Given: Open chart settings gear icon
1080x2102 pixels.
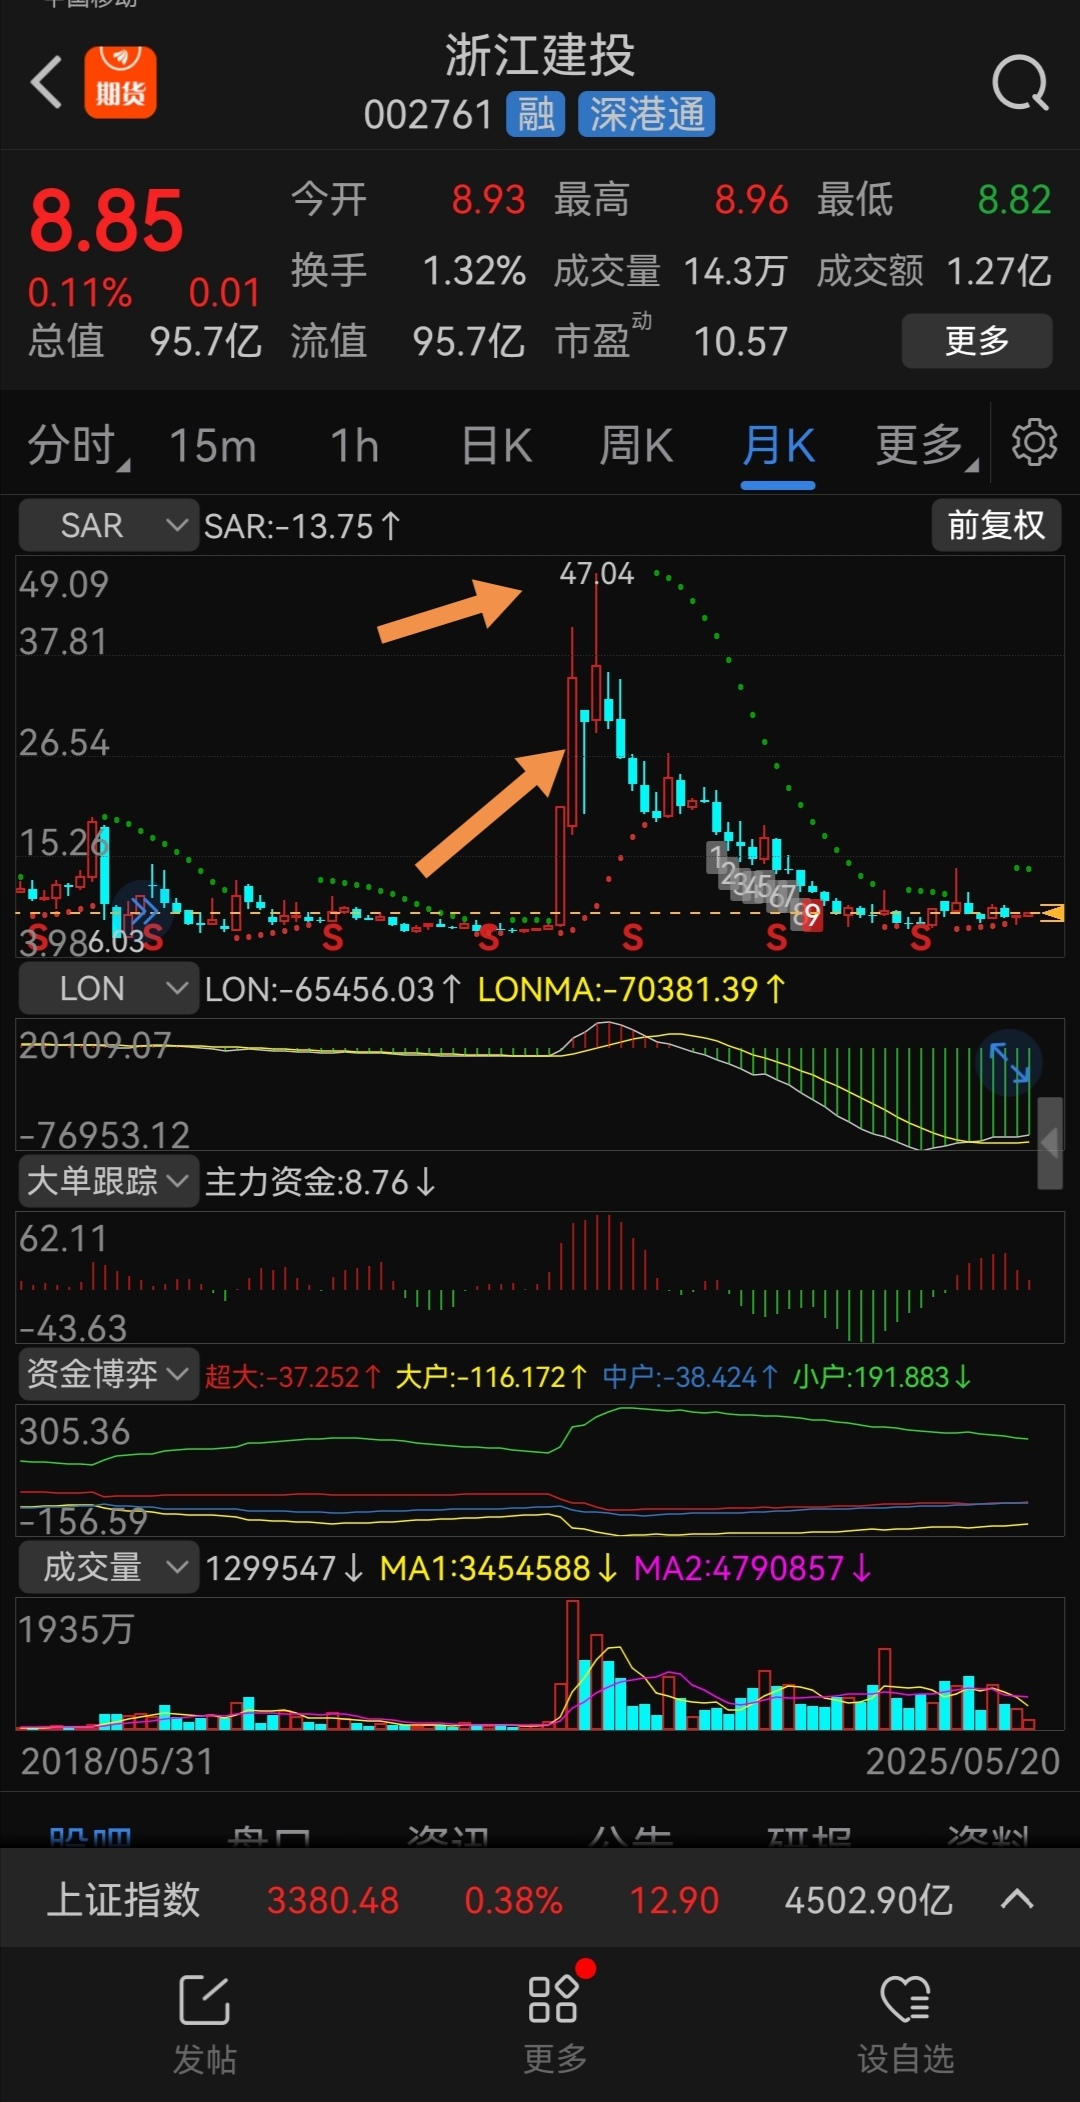Looking at the screenshot, I should [x=1034, y=443].
